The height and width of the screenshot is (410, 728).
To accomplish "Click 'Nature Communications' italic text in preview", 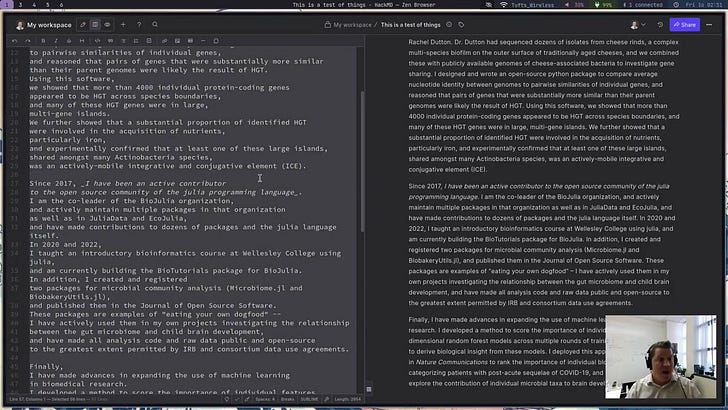I will 452,362.
